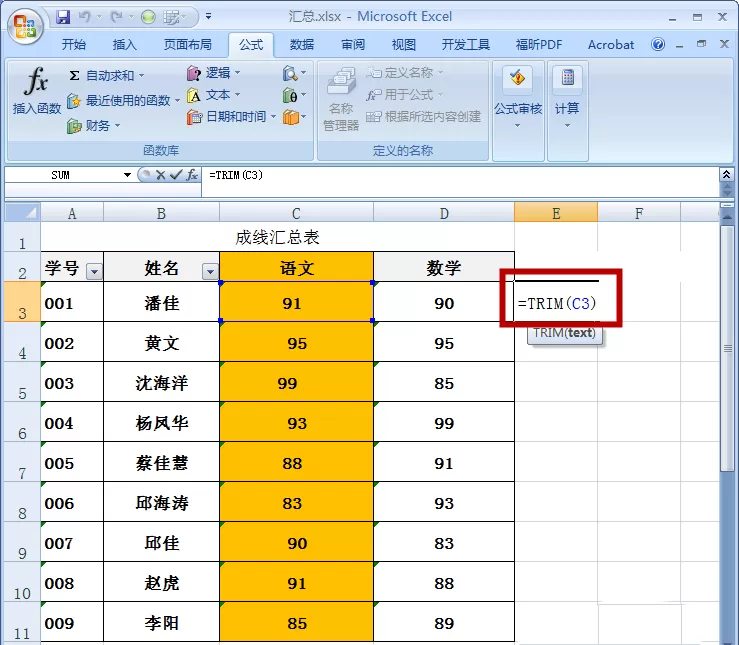Select column C header
The height and width of the screenshot is (645, 739).
click(296, 213)
